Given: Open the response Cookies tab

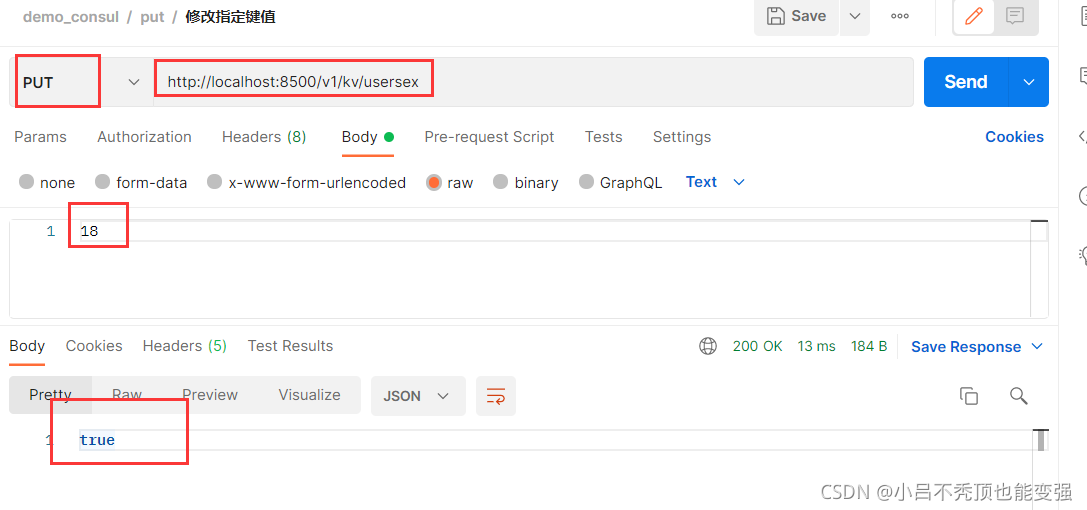Looking at the screenshot, I should coord(94,346).
